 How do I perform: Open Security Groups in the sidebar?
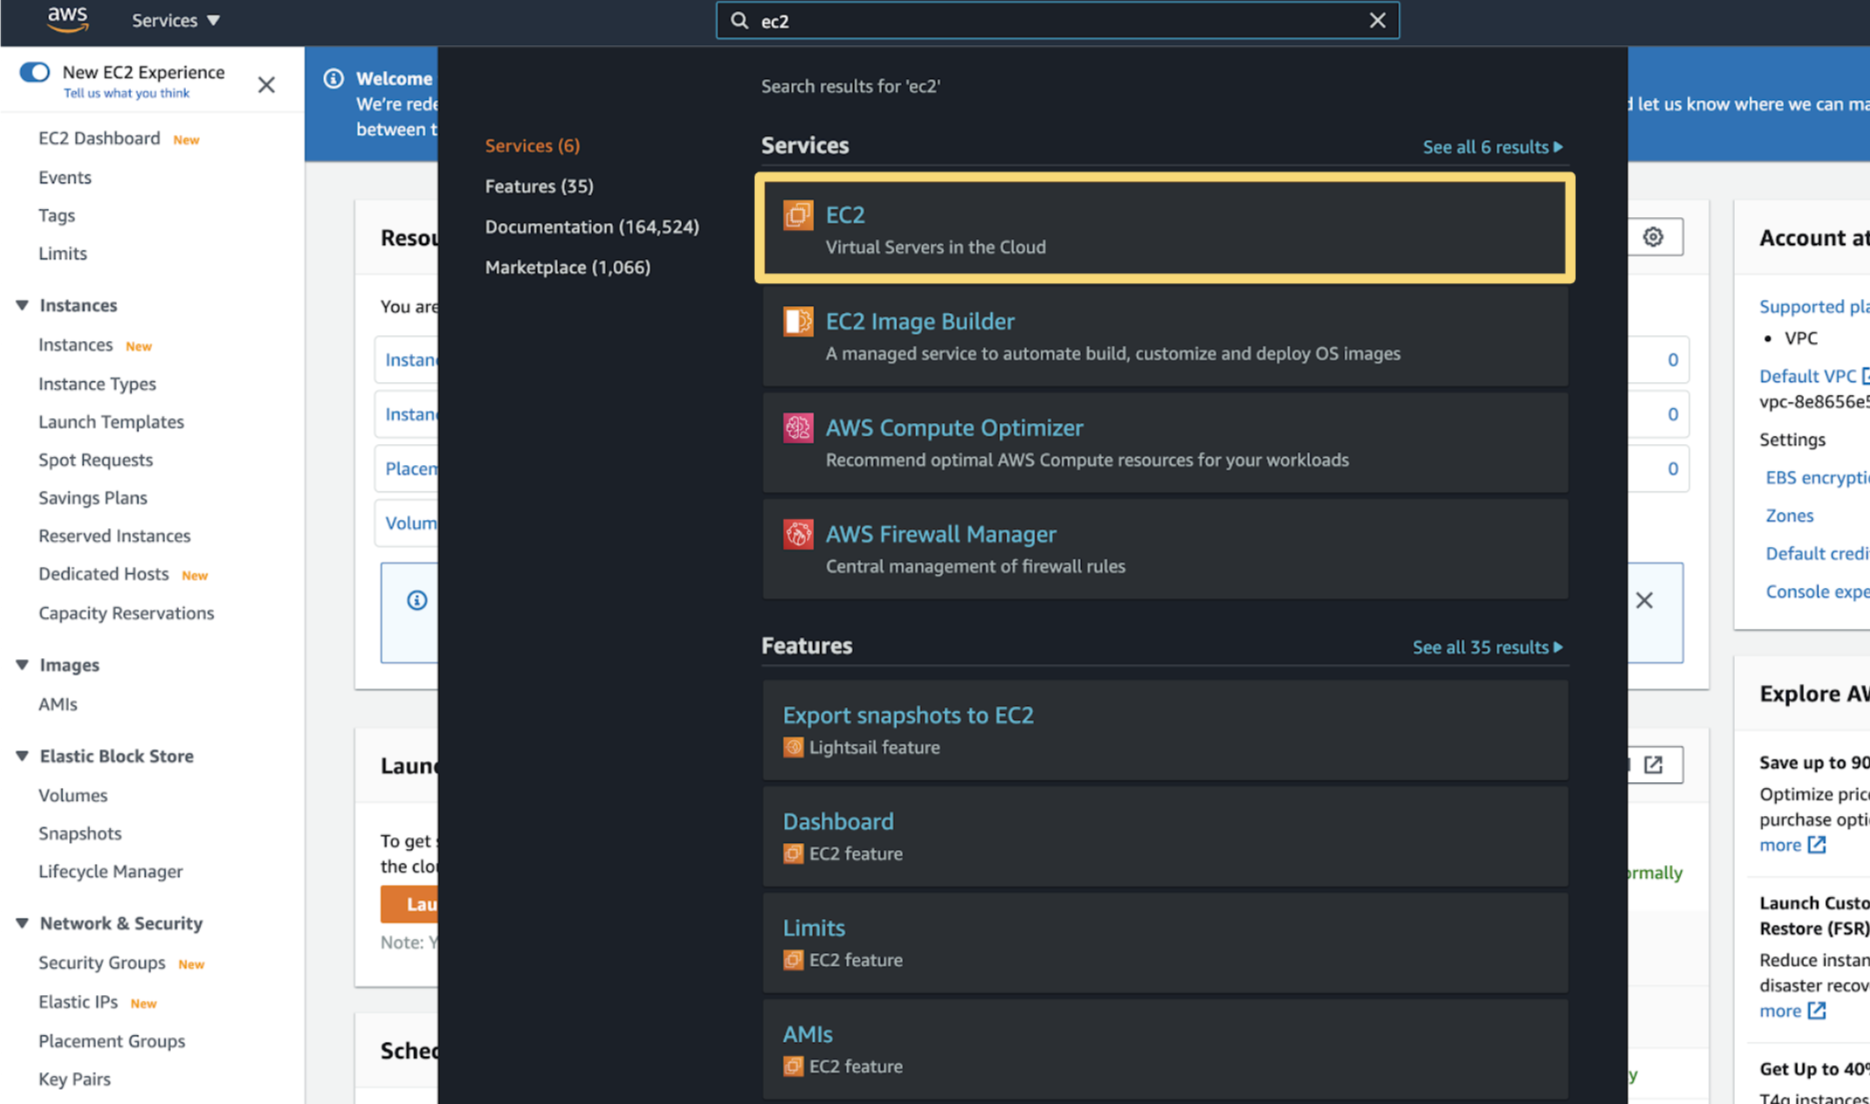pyautogui.click(x=102, y=962)
